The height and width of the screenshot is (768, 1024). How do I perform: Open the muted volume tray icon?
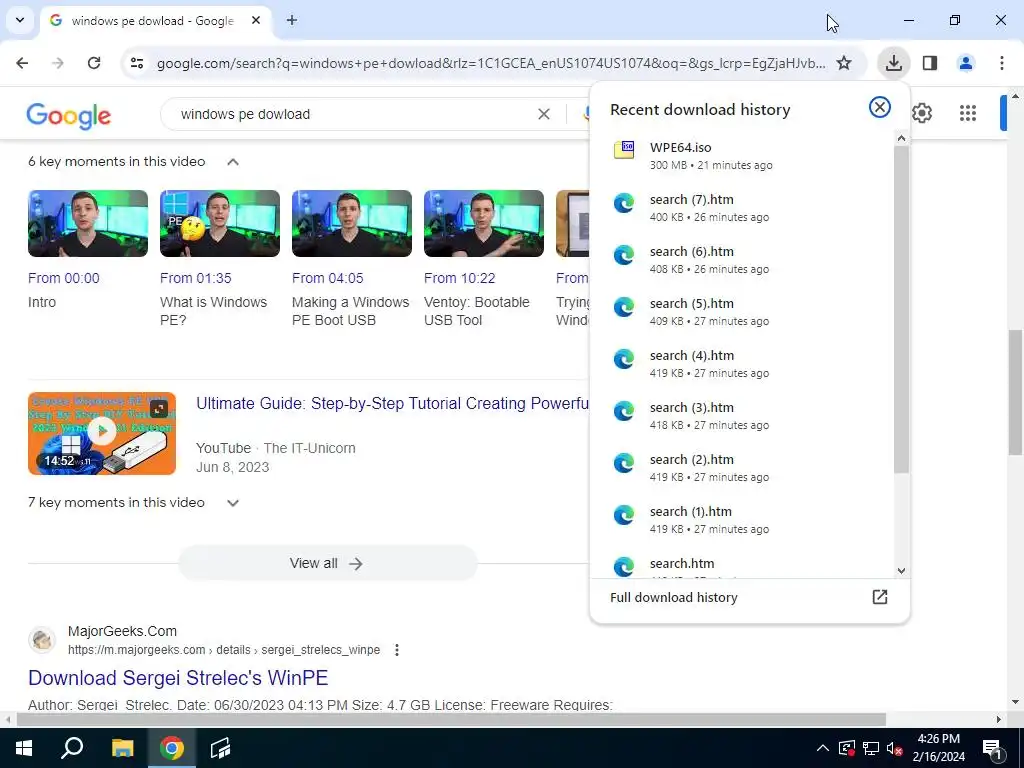(x=894, y=748)
